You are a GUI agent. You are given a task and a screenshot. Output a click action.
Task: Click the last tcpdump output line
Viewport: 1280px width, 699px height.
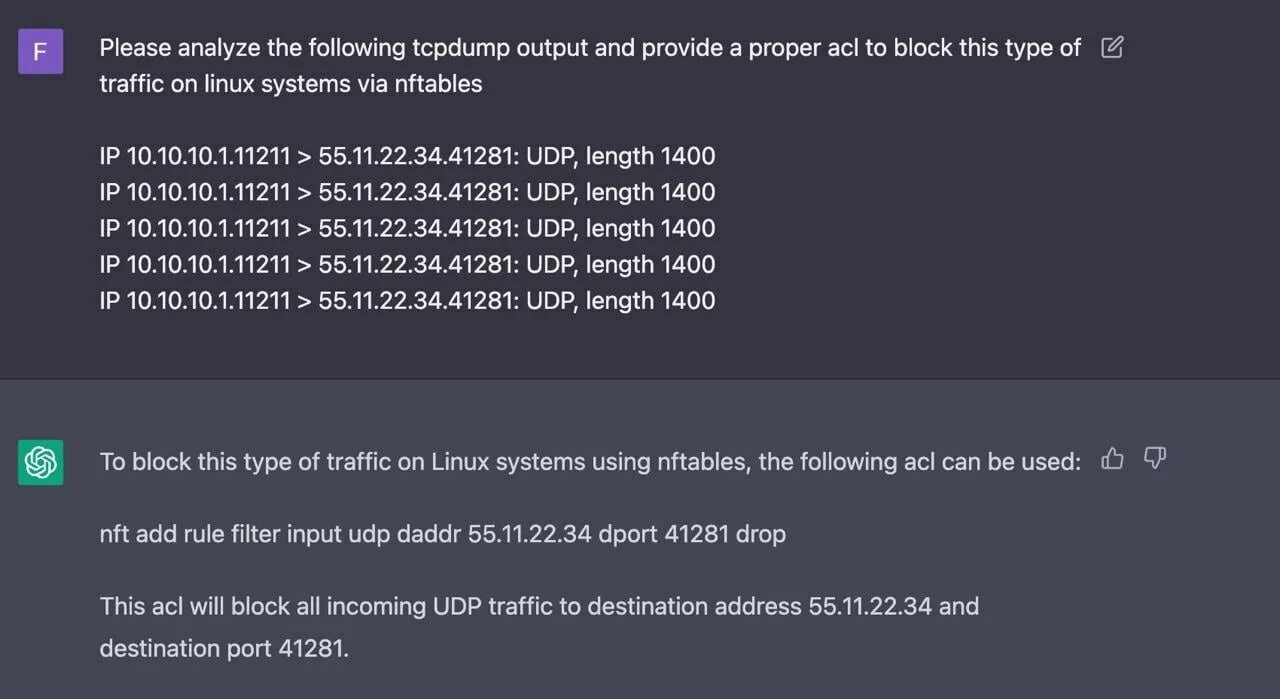[407, 300]
